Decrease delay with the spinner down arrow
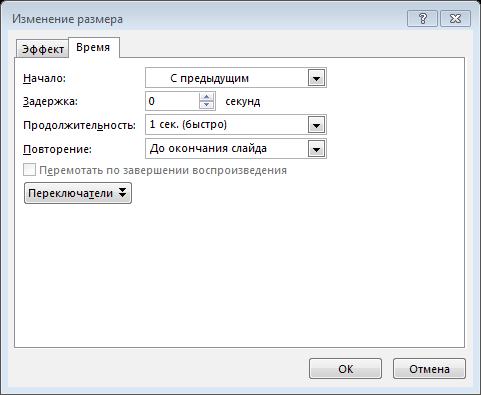Image resolution: width=481 pixels, height=395 pixels. tap(207, 105)
